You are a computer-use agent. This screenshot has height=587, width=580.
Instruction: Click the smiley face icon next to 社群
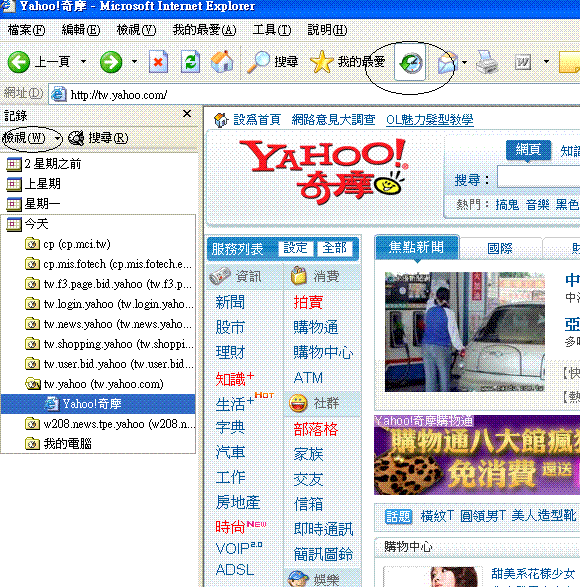(298, 404)
